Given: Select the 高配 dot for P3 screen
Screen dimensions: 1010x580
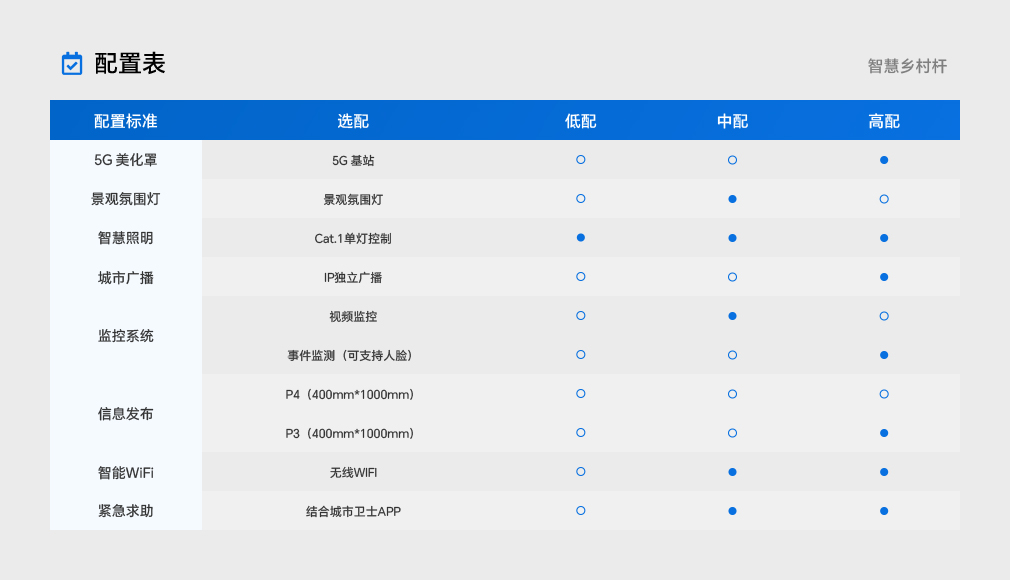Looking at the screenshot, I should coord(884,433).
